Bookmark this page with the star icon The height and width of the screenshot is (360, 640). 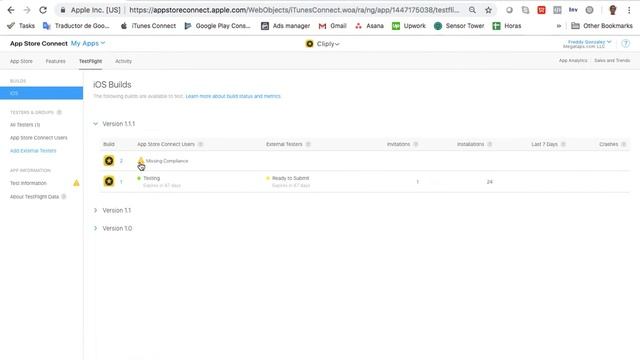coord(488,10)
